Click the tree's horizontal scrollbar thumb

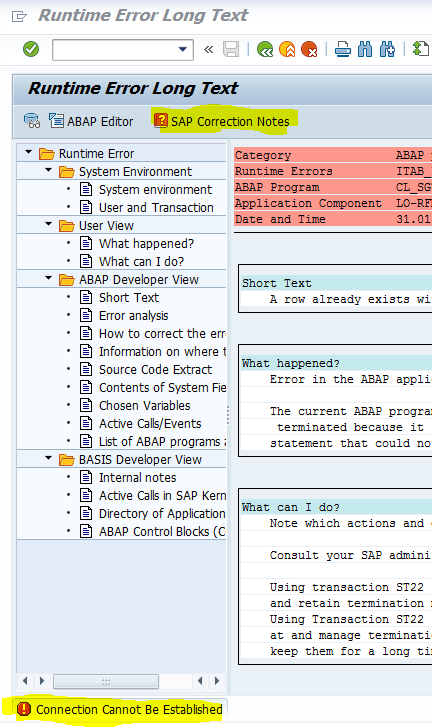tap(106, 682)
